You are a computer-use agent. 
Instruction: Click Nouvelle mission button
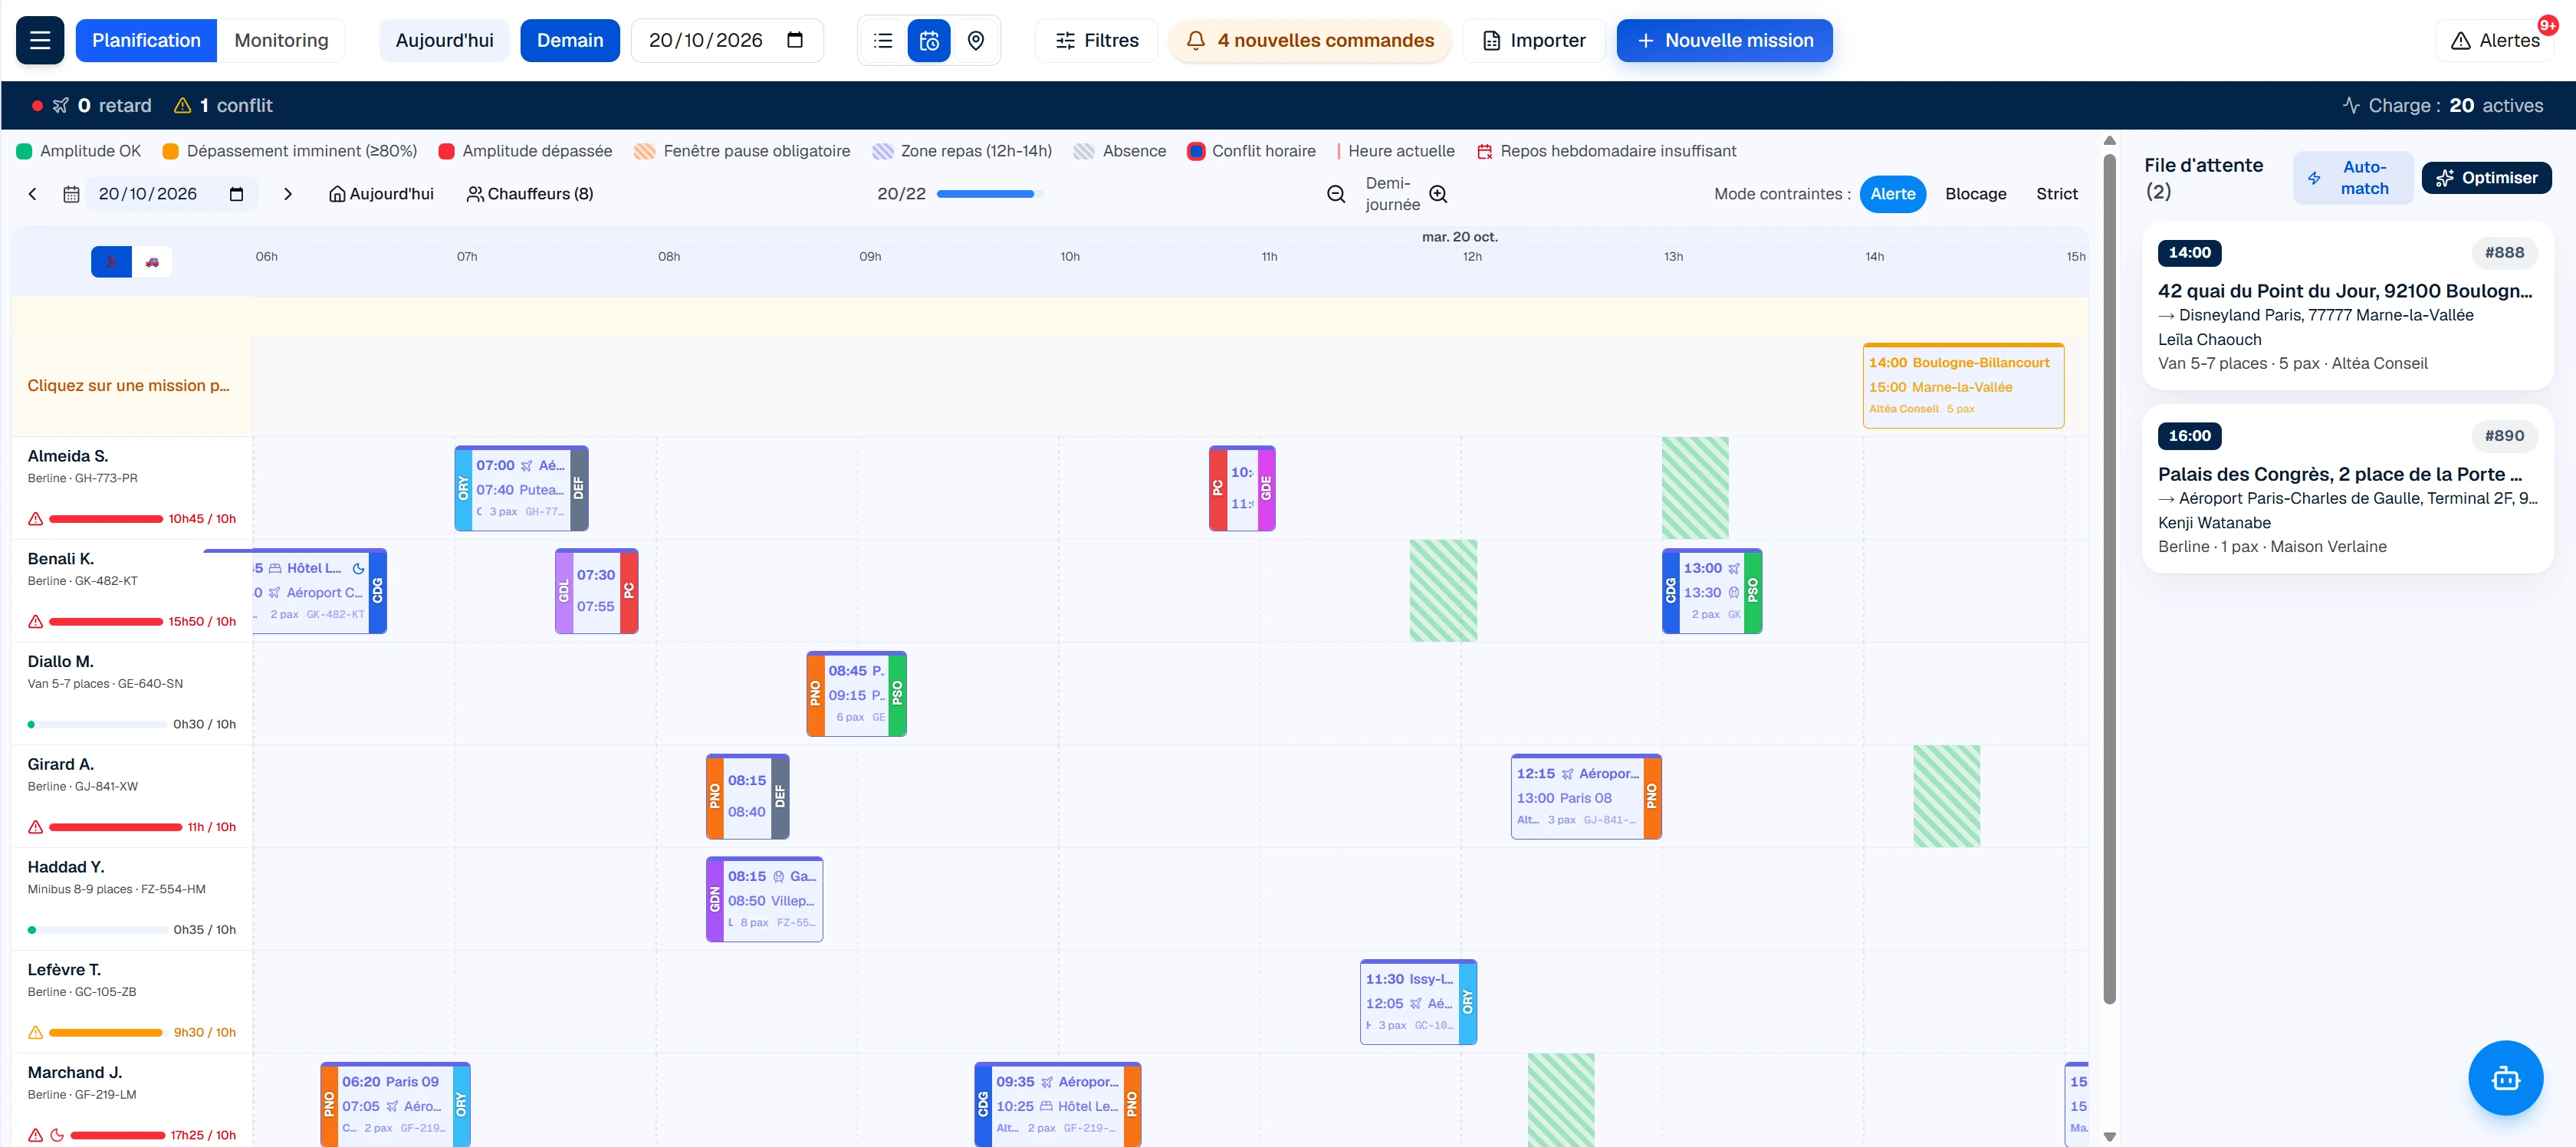[1724, 40]
